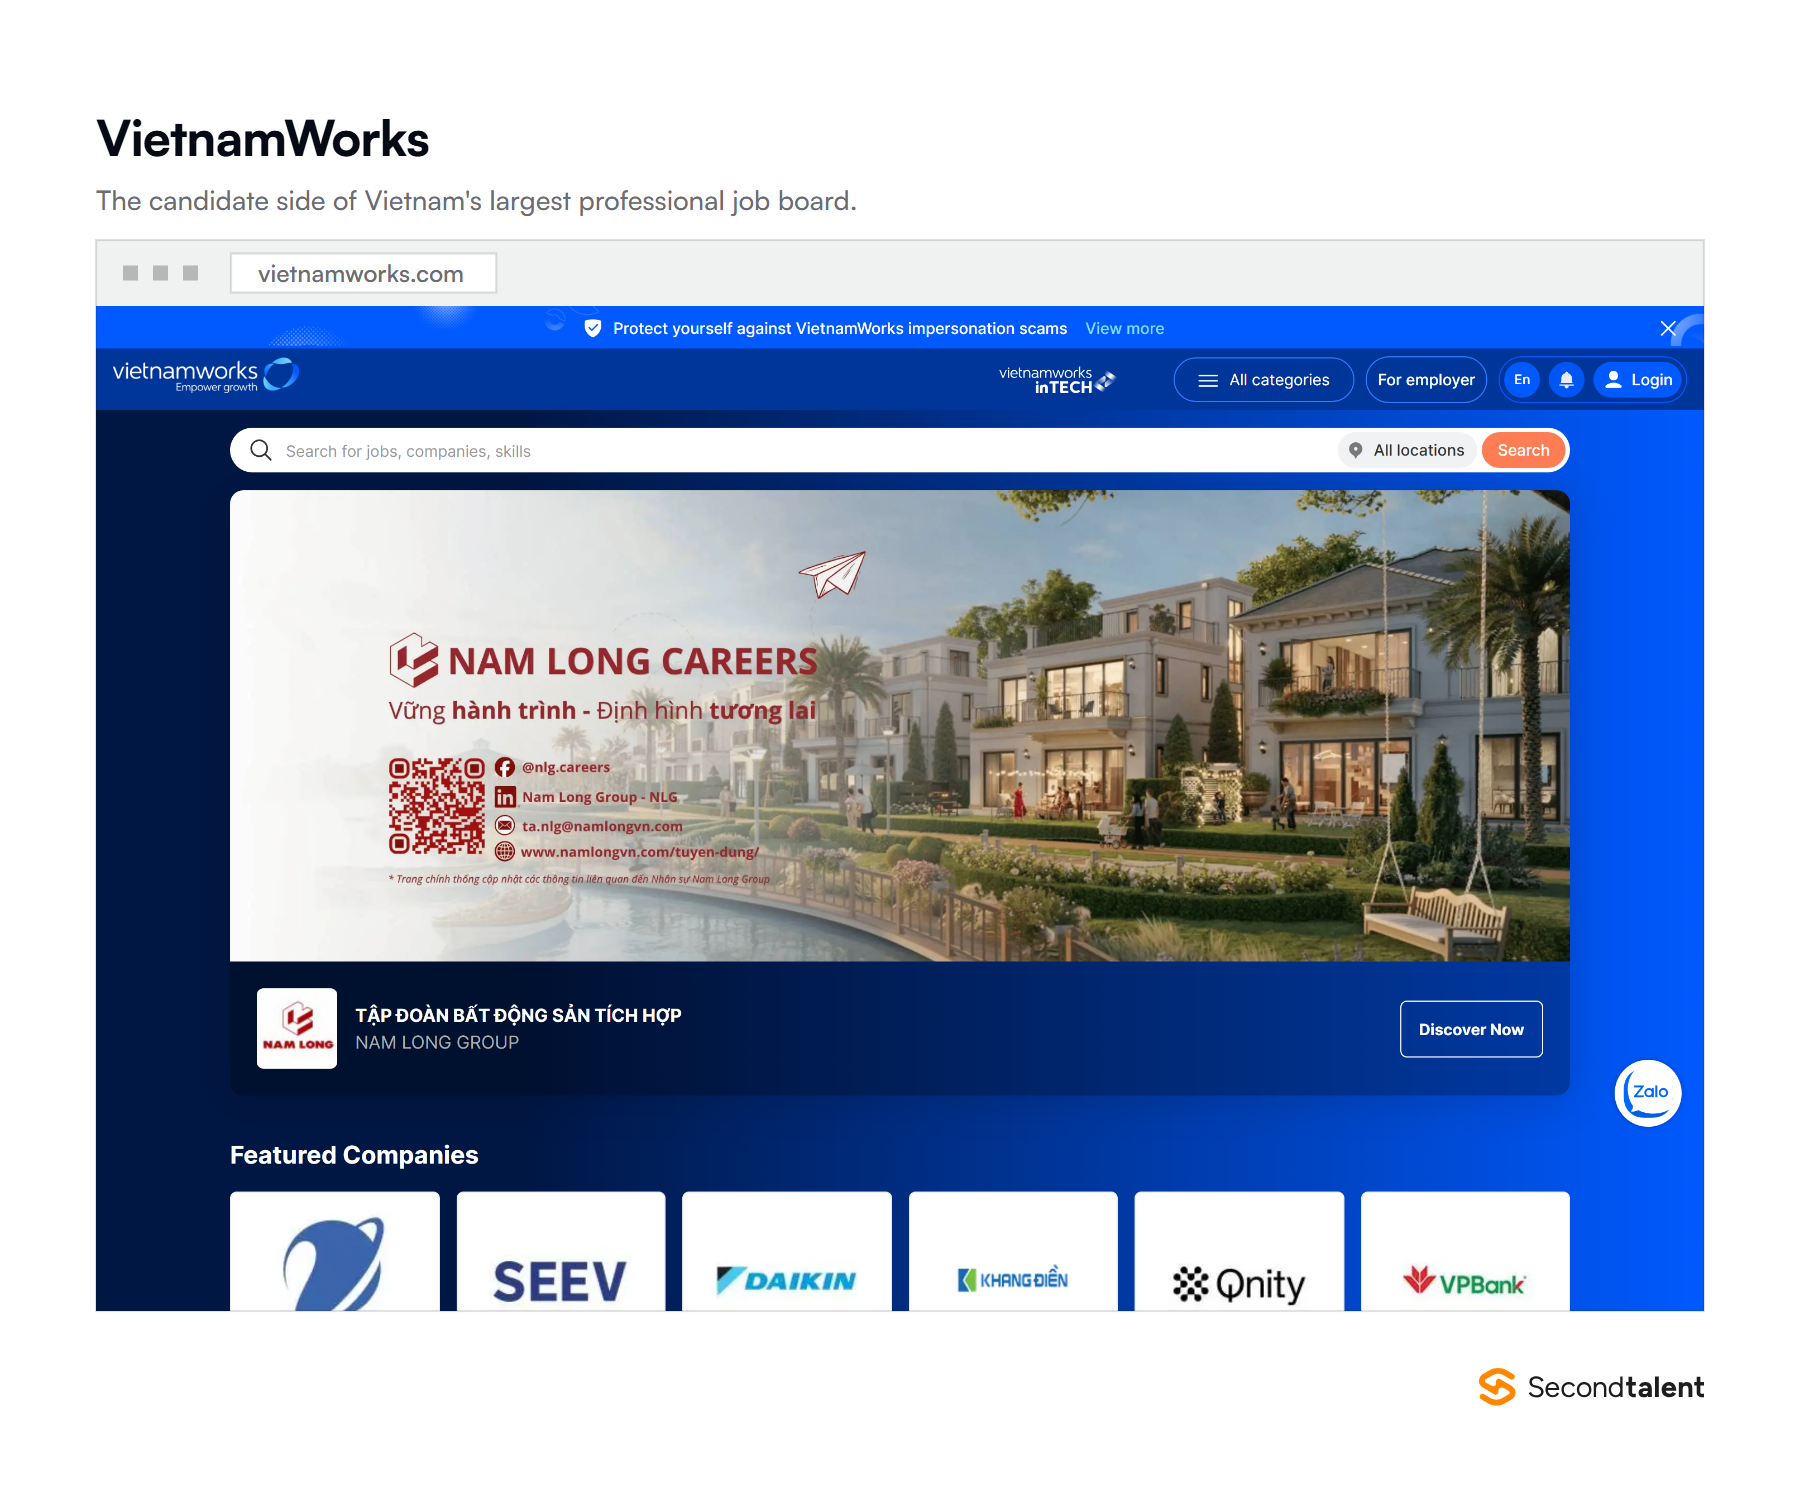Click the Secondtalent logo

point(1591,1387)
